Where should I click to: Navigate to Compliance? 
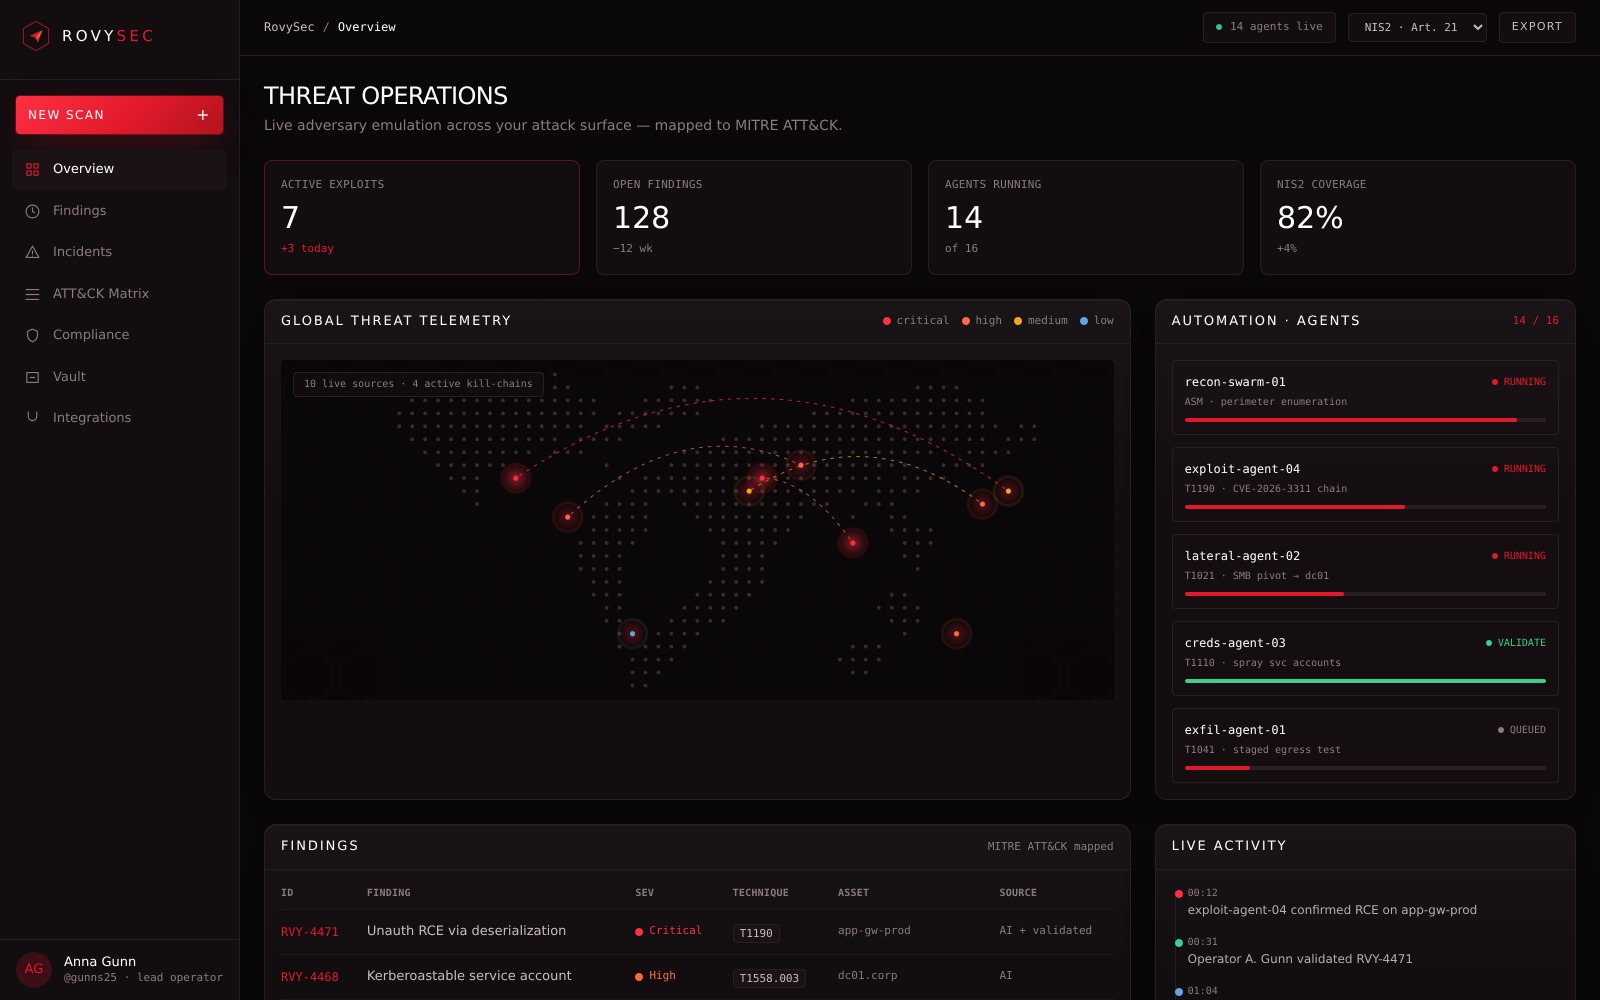119,335
